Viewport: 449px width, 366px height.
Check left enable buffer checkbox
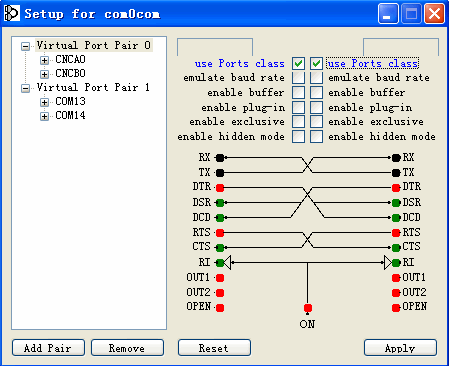pyautogui.click(x=298, y=92)
